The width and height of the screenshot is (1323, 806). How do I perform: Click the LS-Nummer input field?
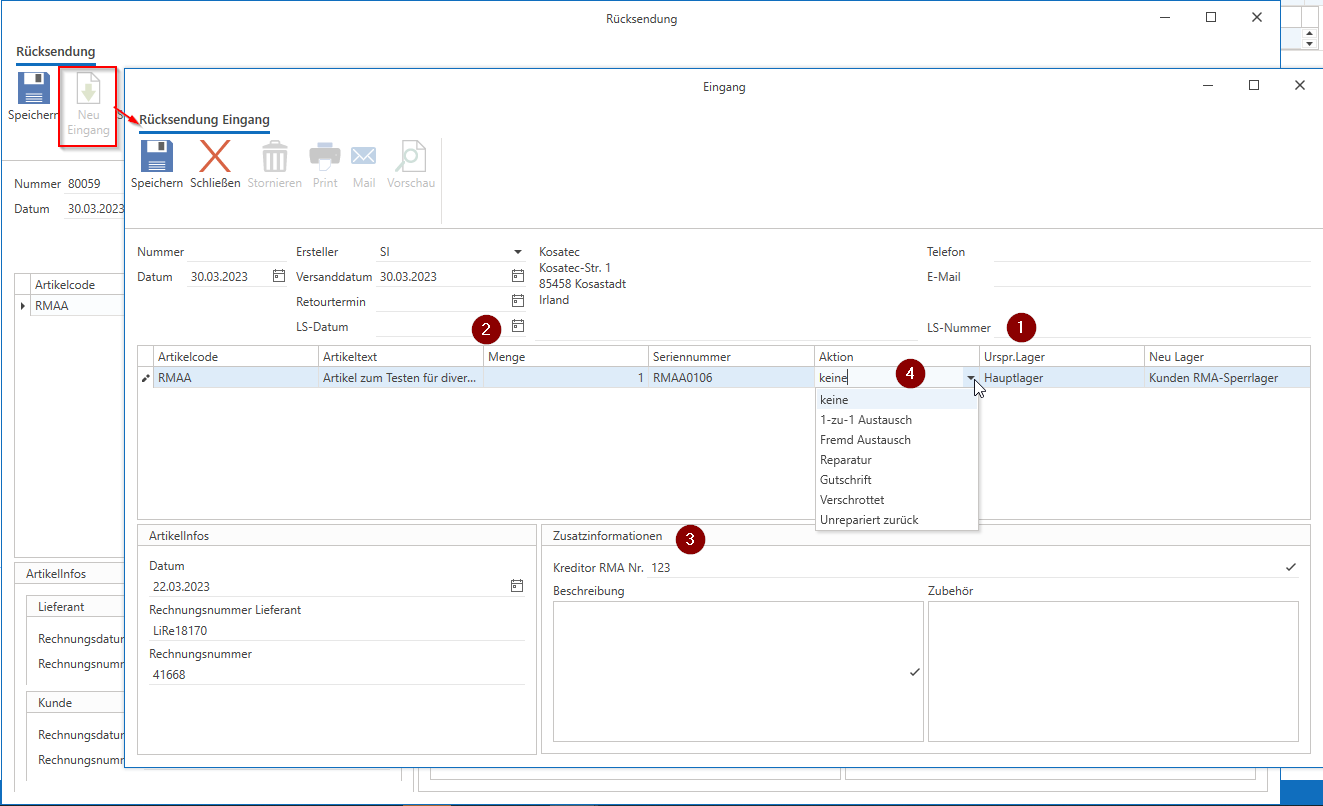coord(1170,328)
